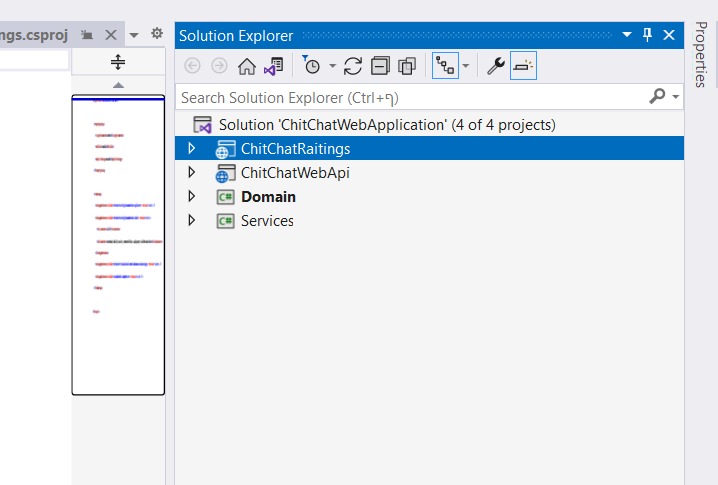Switch to the .csproj document tab
This screenshot has width=718, height=485.
click(x=33, y=35)
